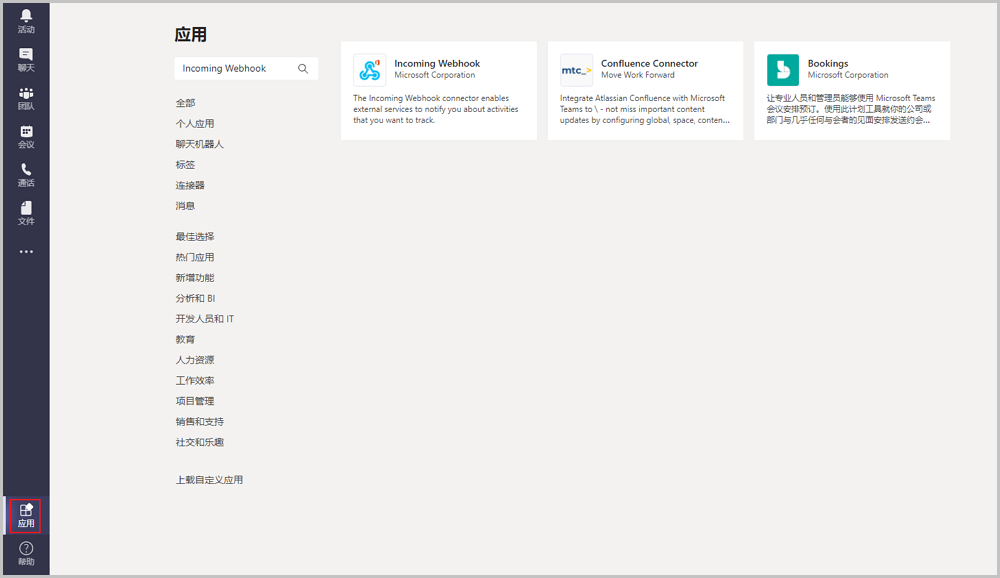This screenshot has width=1000, height=578.
Task: Select the 应用 (Apps) icon in sidebar
Action: click(26, 516)
